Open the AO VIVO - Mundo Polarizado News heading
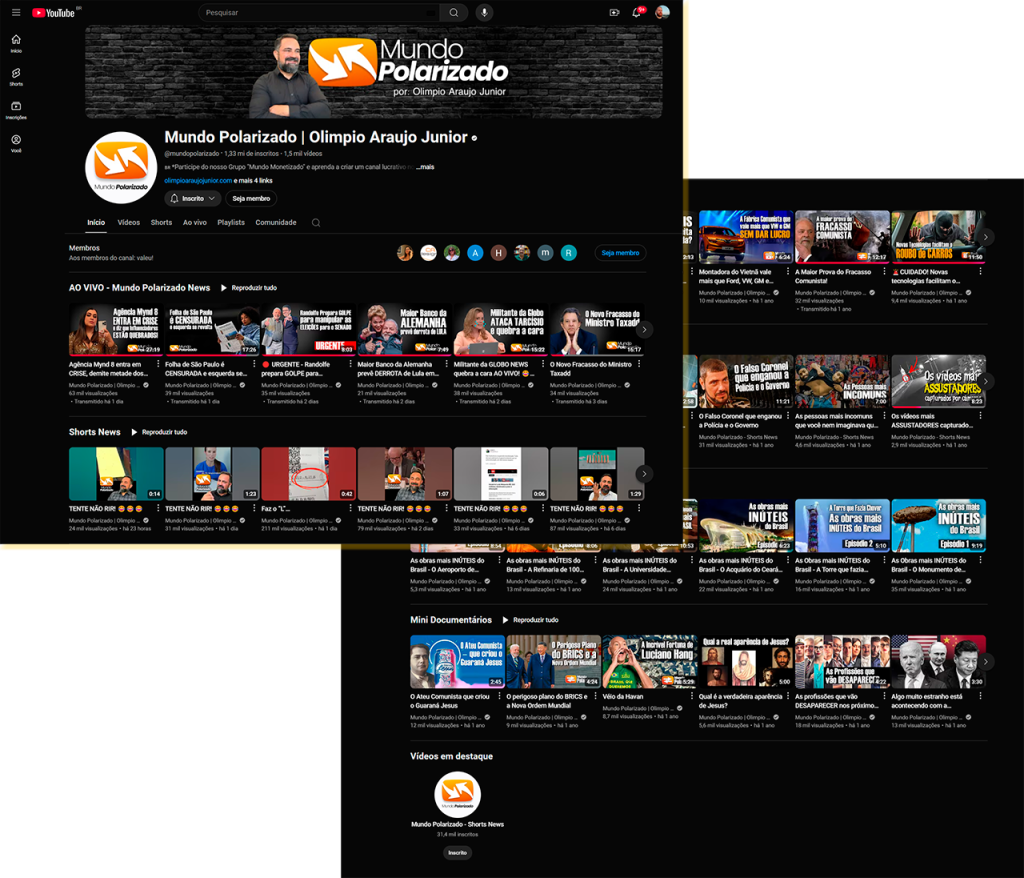1024x878 pixels. click(140, 288)
